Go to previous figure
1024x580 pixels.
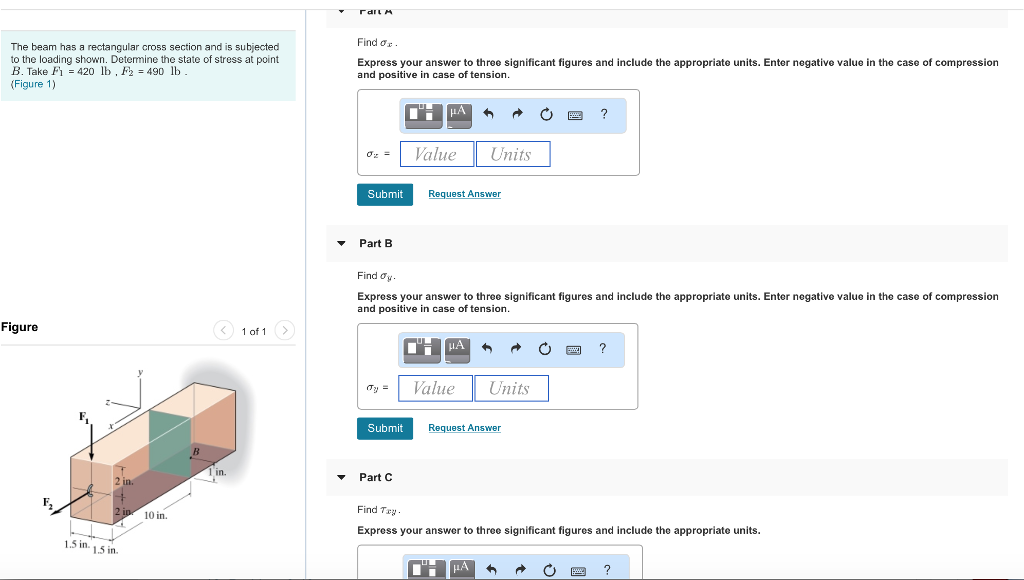(223, 330)
